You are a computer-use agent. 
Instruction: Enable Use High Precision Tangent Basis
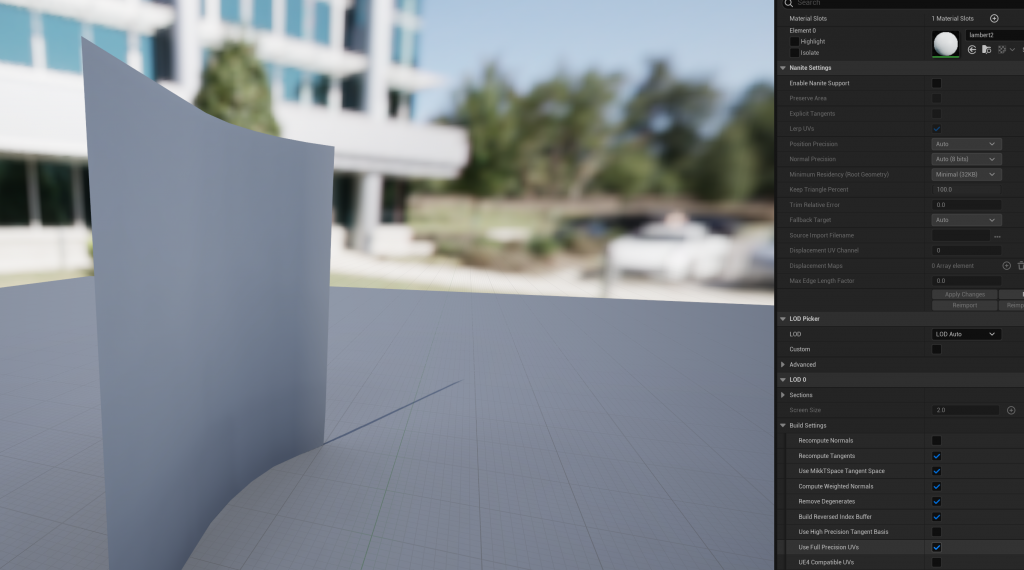pyautogui.click(x=936, y=532)
